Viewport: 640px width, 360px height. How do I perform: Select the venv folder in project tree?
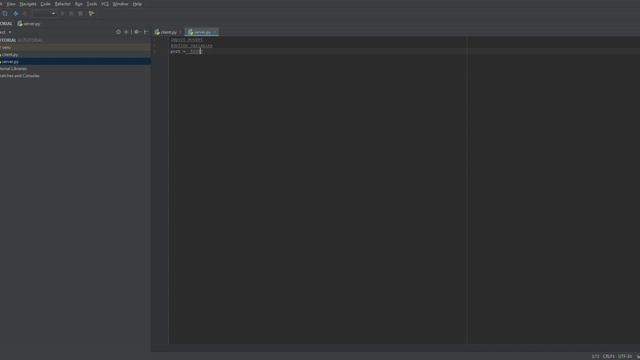(76, 47)
